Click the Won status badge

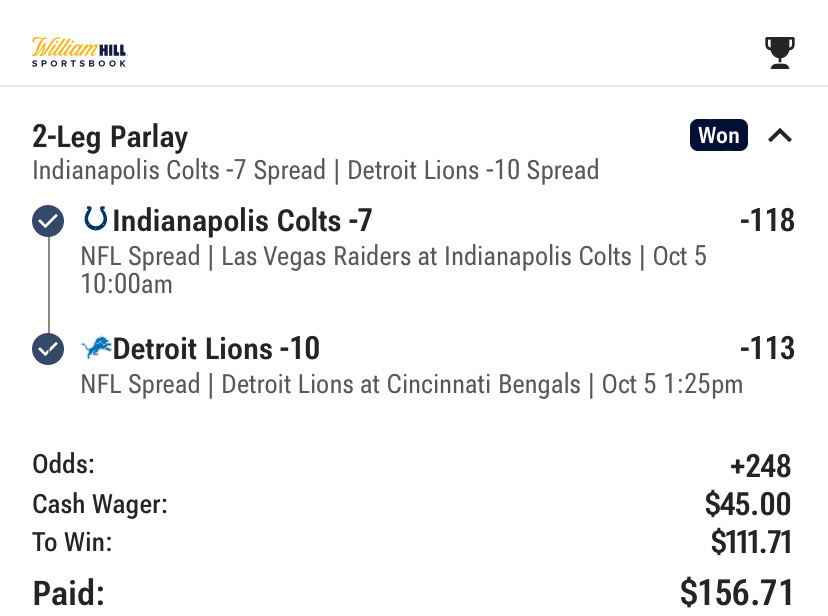718,135
